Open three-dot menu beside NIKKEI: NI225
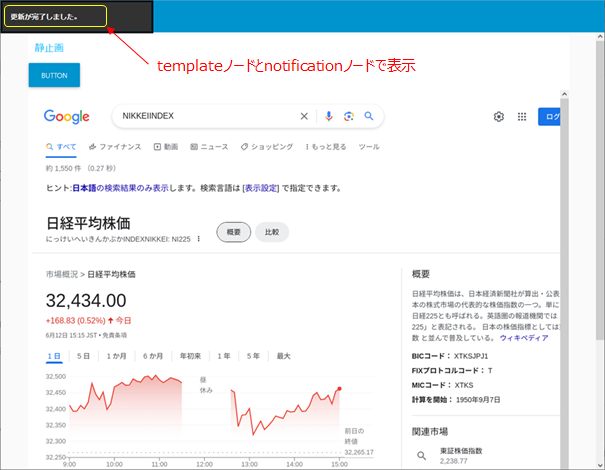Image resolution: width=605 pixels, height=470 pixels. pyautogui.click(x=200, y=239)
